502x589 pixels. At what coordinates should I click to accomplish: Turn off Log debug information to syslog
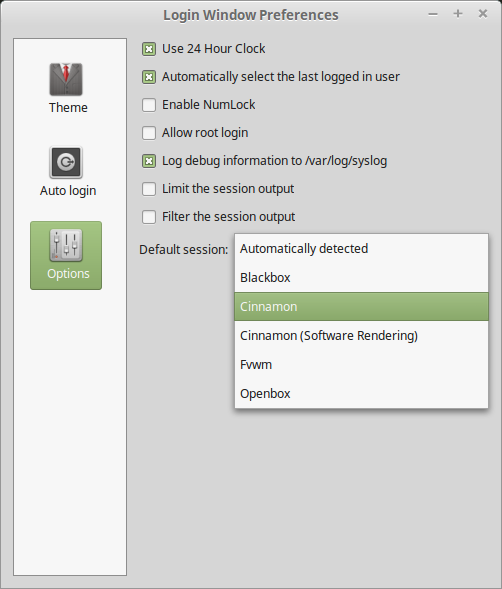coord(149,161)
